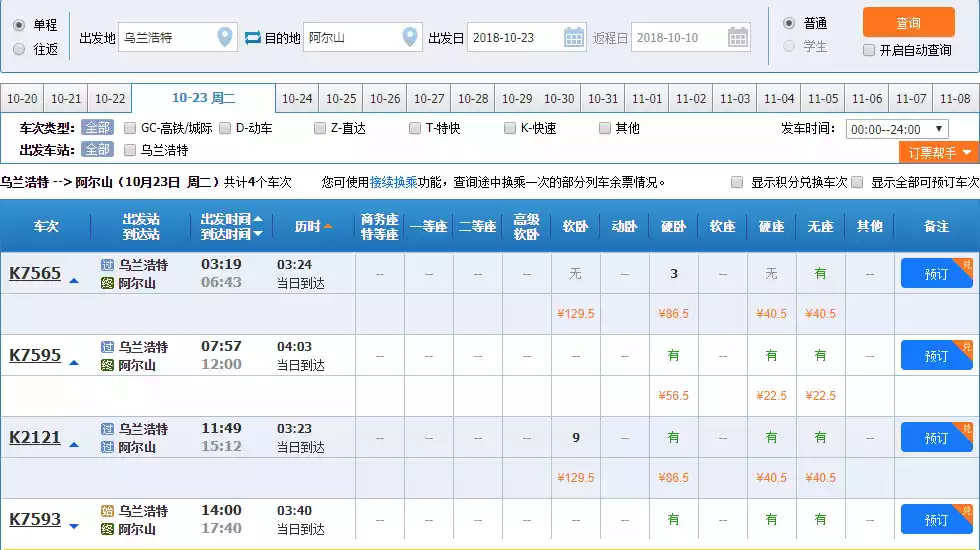This screenshot has width=980, height=550.
Task: Click the destination station location pin icon
Action: pyautogui.click(x=410, y=38)
